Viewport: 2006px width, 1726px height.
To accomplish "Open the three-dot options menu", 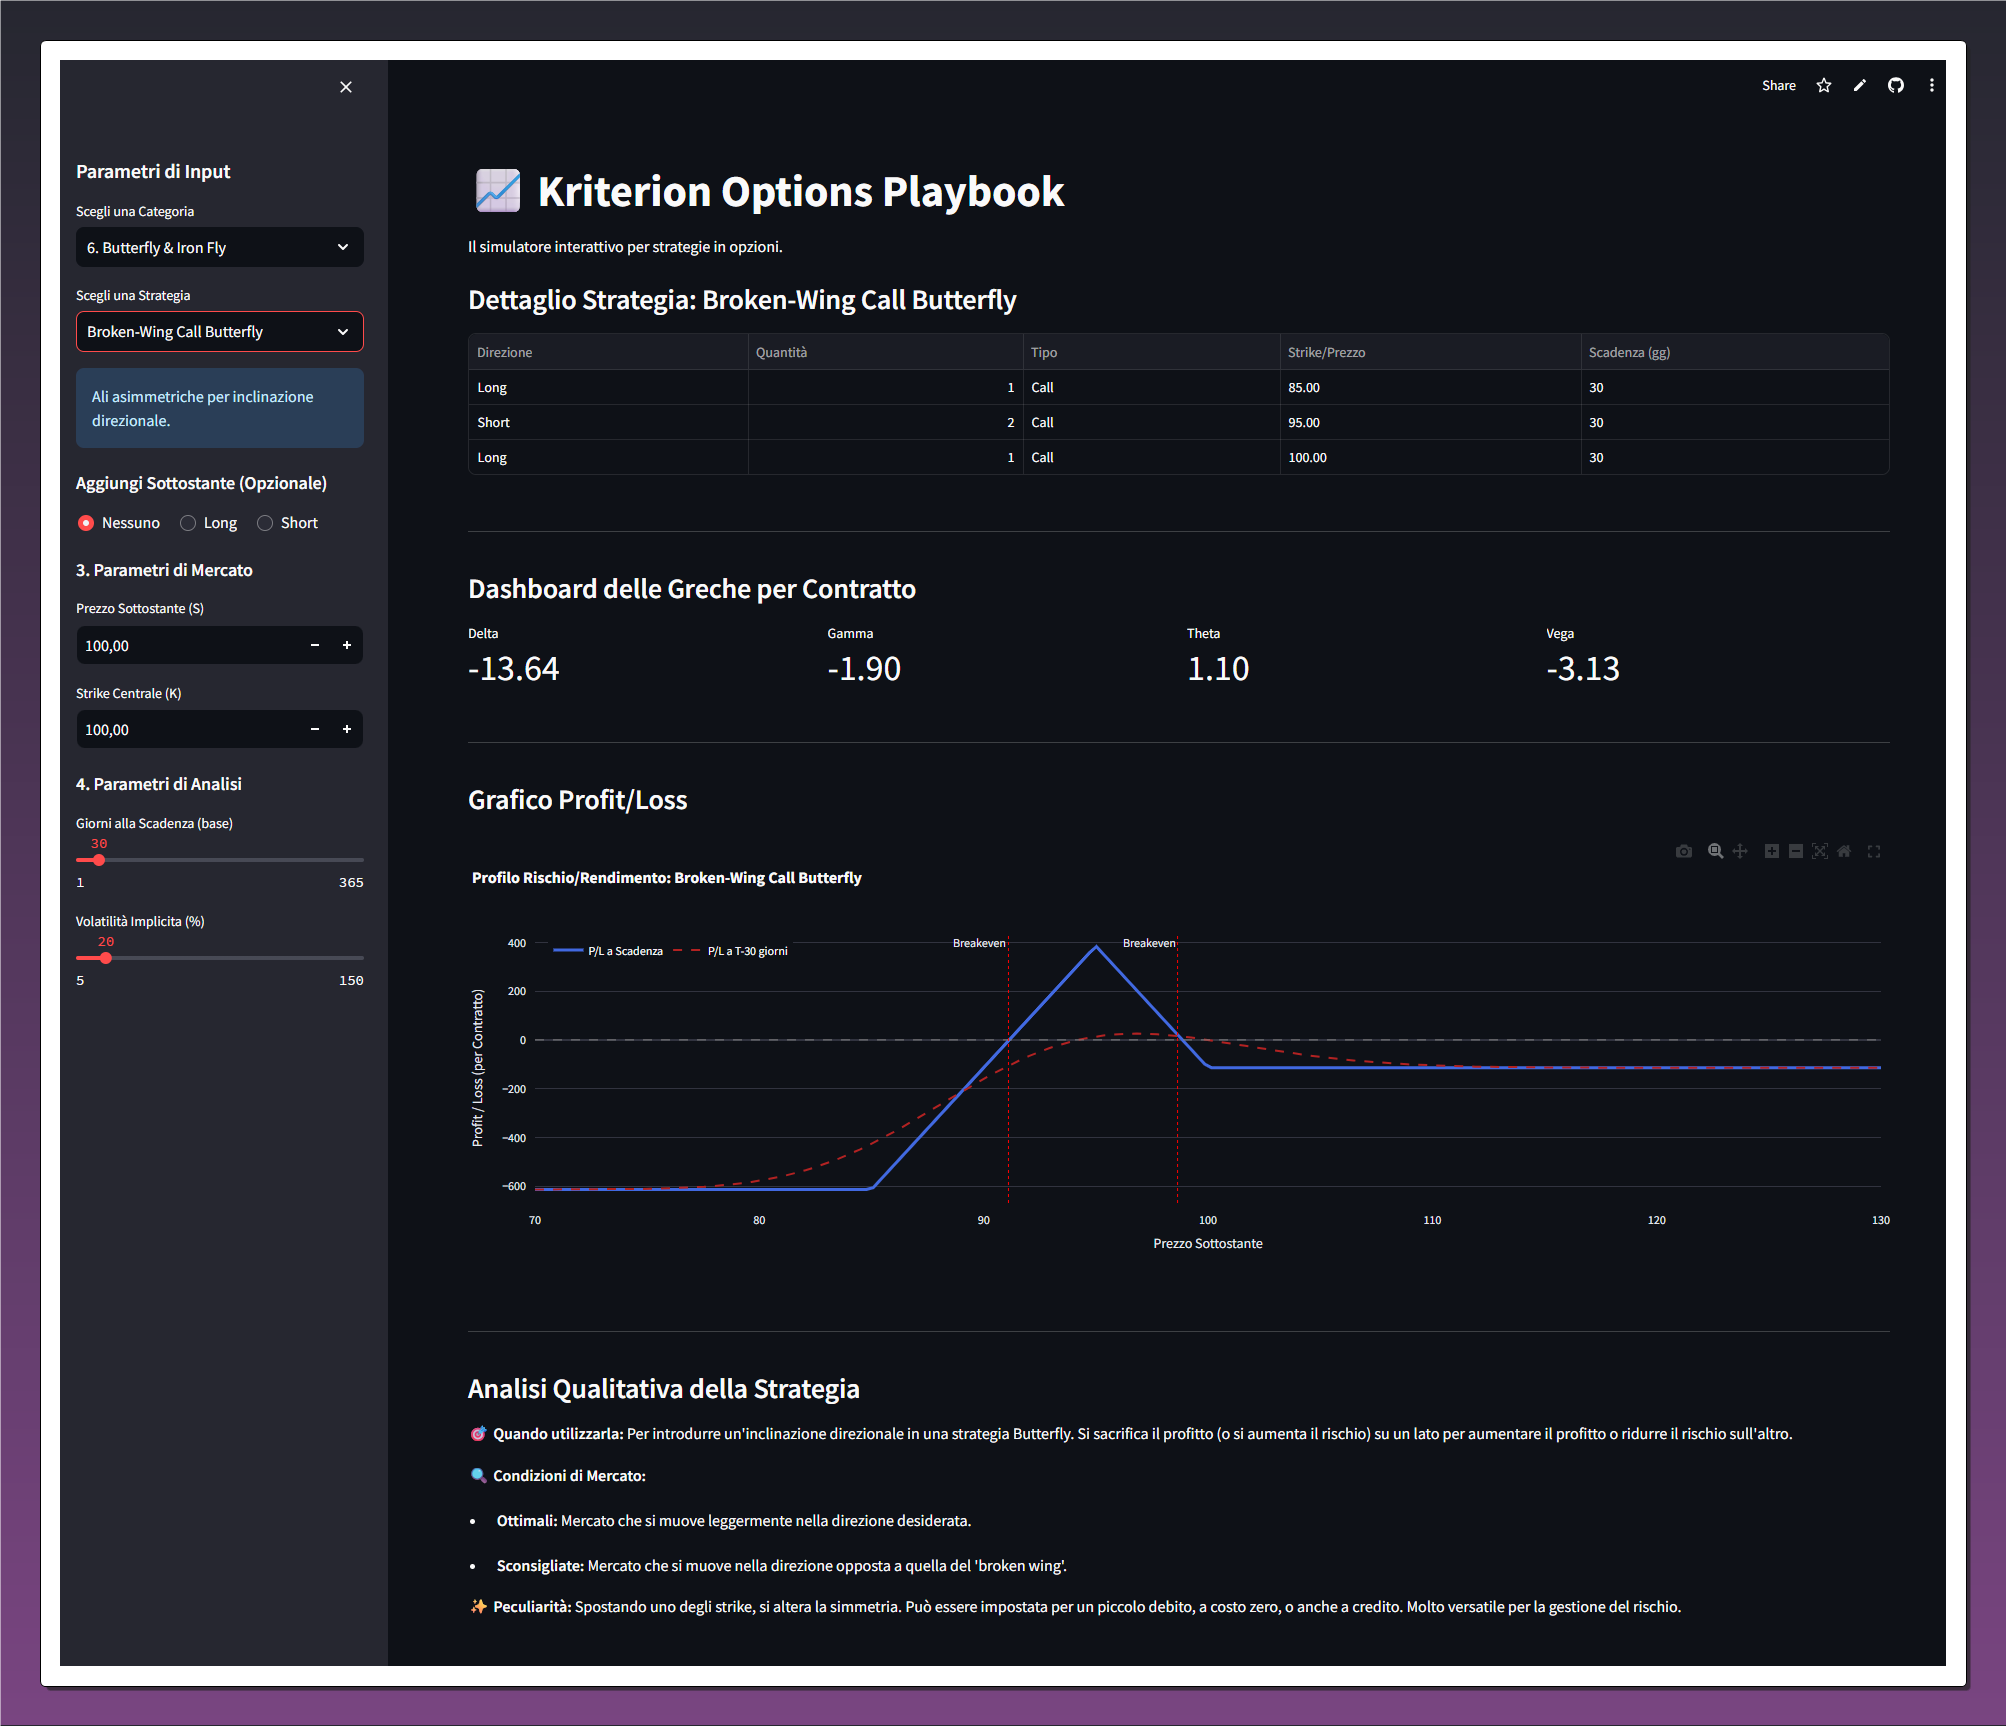I will (1932, 86).
